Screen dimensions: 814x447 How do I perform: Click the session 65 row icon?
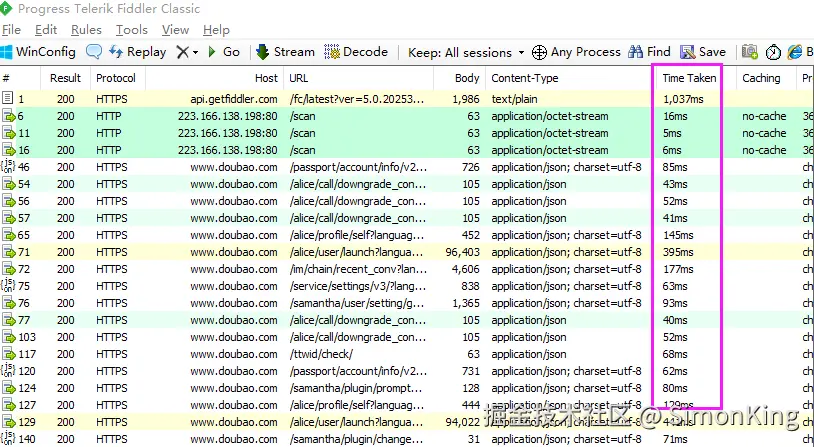click(x=8, y=235)
